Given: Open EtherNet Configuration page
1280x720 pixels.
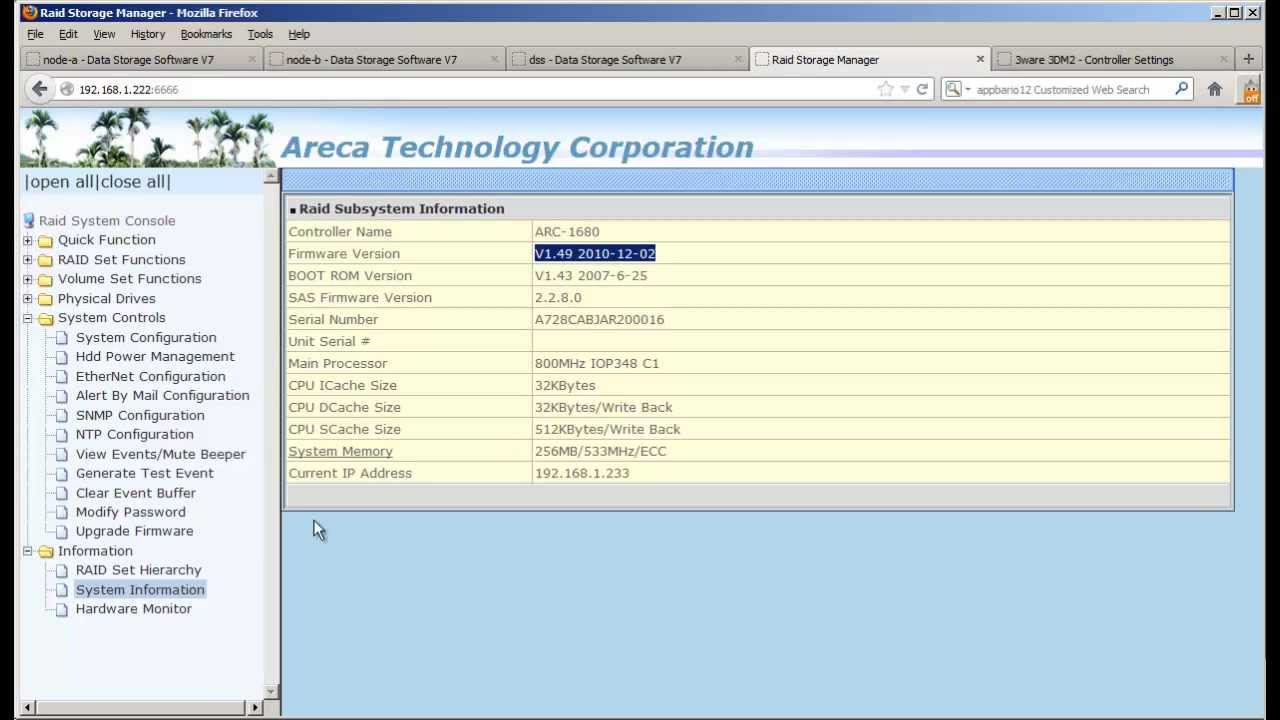Looking at the screenshot, I should [x=150, y=377].
